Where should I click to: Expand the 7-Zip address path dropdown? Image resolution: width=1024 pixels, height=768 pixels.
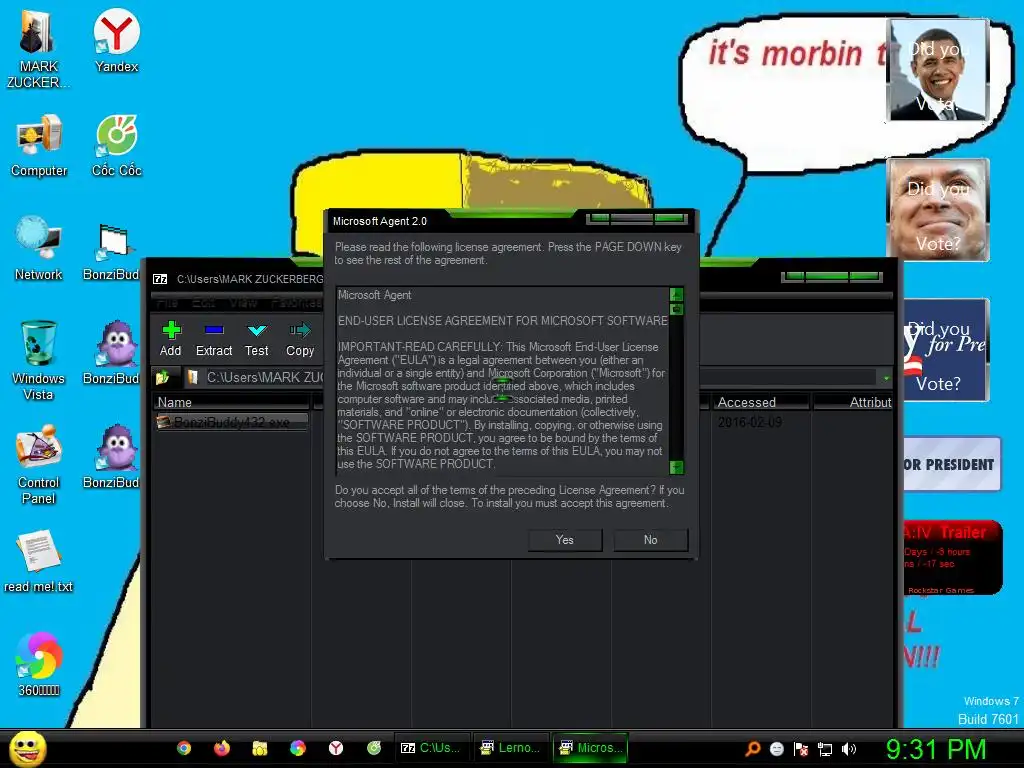point(886,377)
